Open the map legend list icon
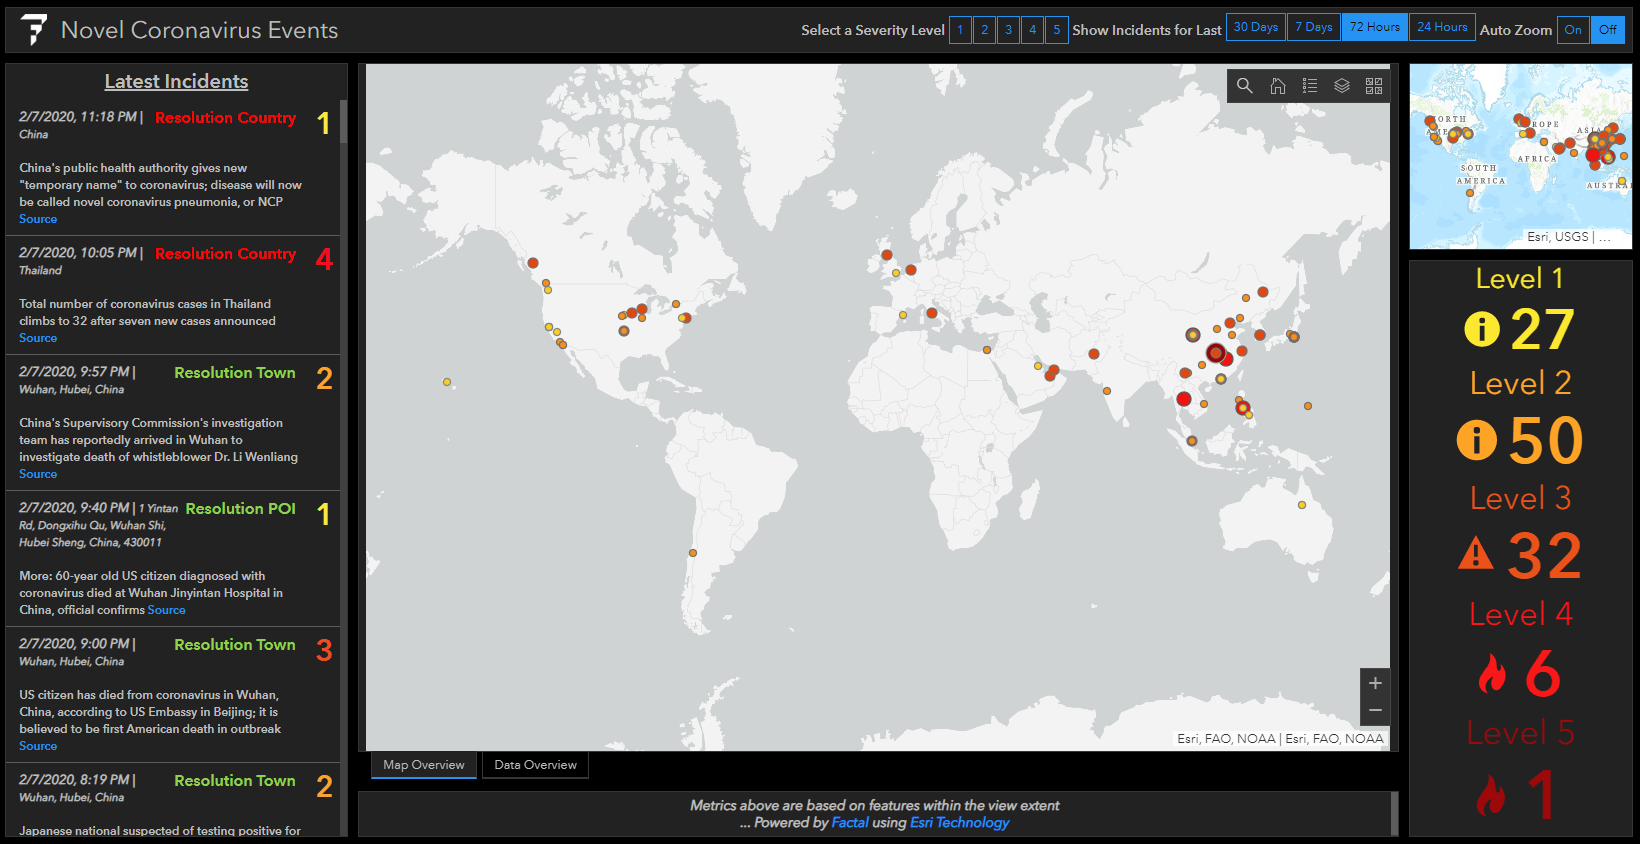 (1310, 86)
